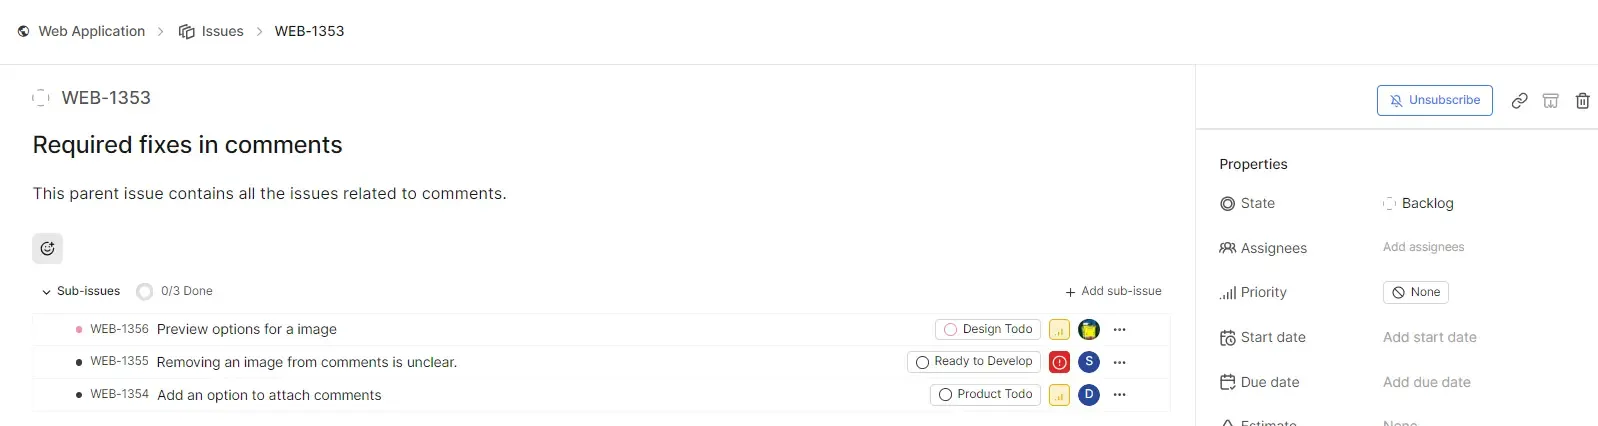Go to Issues in the breadcrumb
The image size is (1598, 426).
pyautogui.click(x=211, y=31)
